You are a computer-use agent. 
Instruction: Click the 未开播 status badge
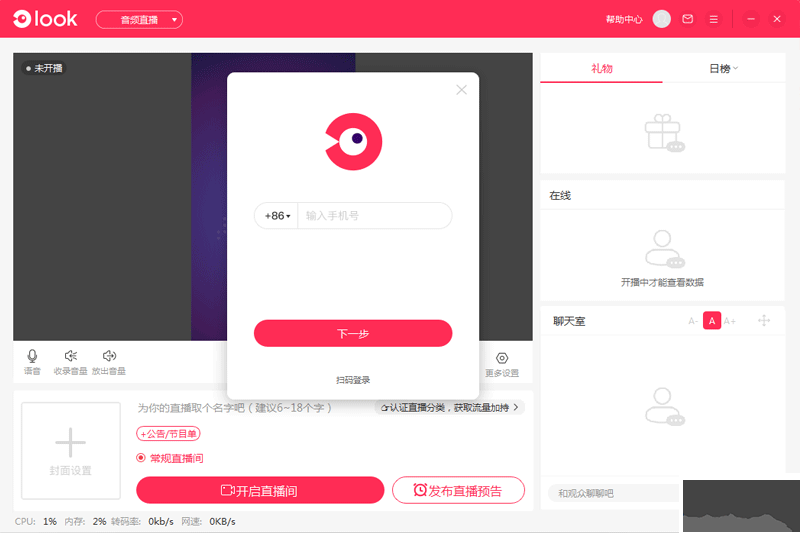coord(44,68)
